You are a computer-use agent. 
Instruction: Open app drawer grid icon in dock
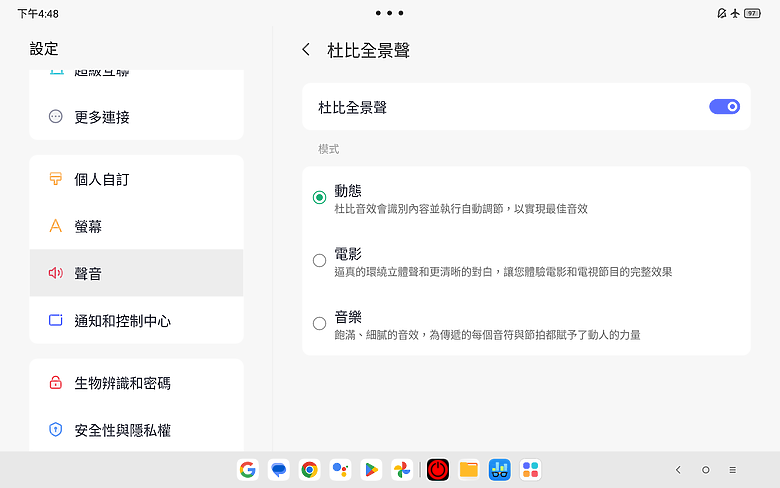pos(530,470)
